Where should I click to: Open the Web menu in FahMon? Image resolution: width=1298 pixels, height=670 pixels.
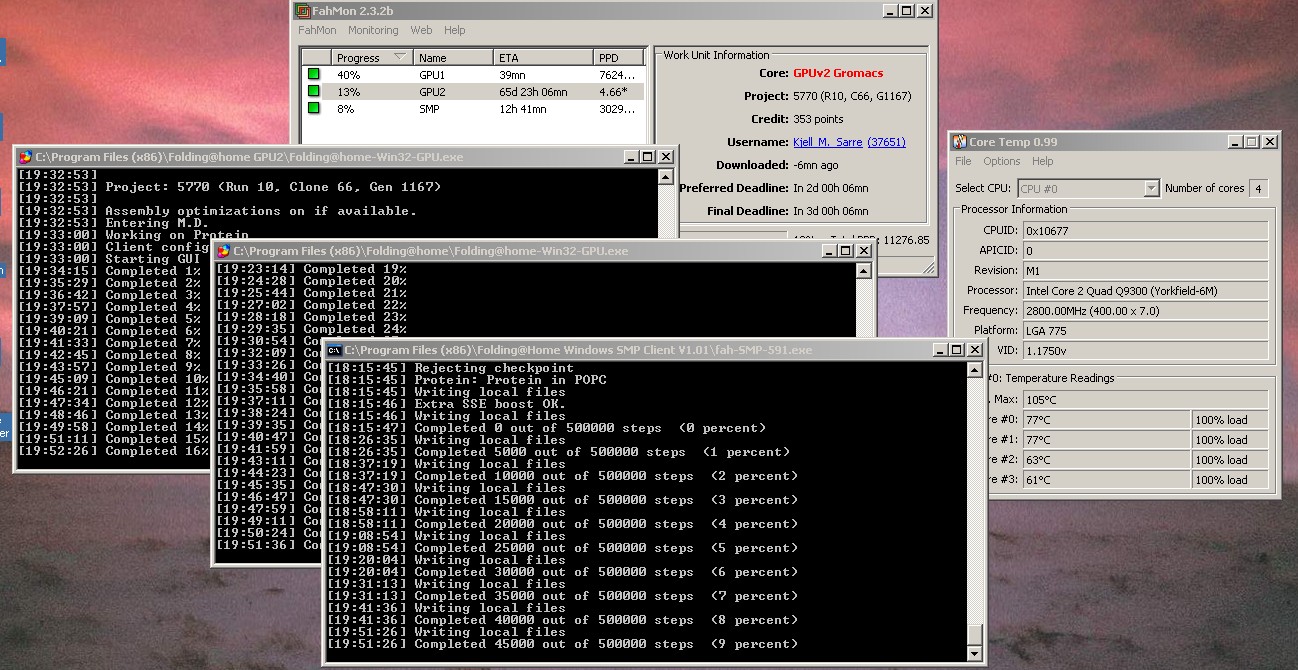coord(421,31)
